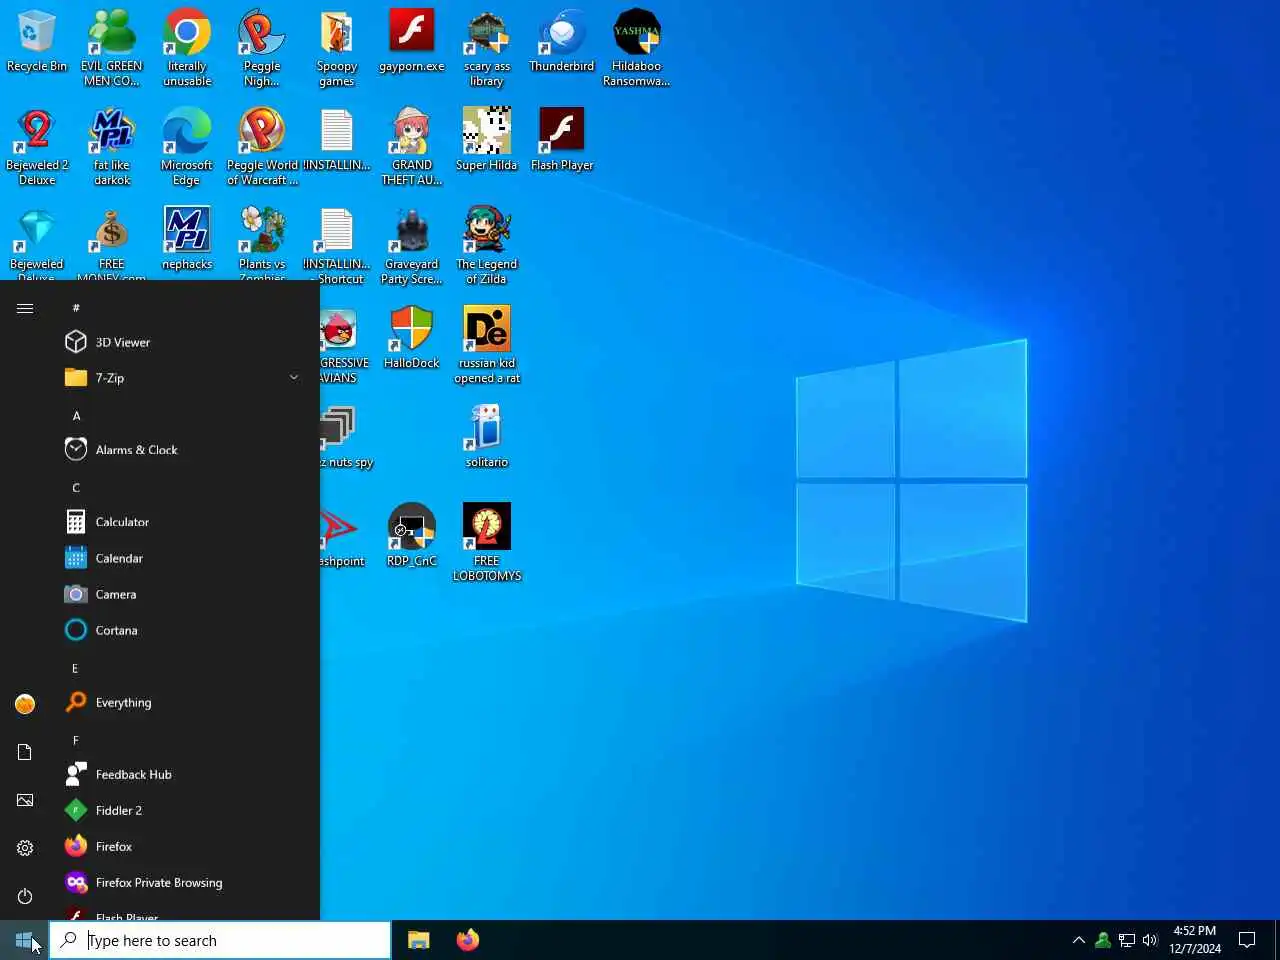Open the Microsoft Edge desktop shortcut
Image resolution: width=1280 pixels, height=960 pixels.
(187, 147)
